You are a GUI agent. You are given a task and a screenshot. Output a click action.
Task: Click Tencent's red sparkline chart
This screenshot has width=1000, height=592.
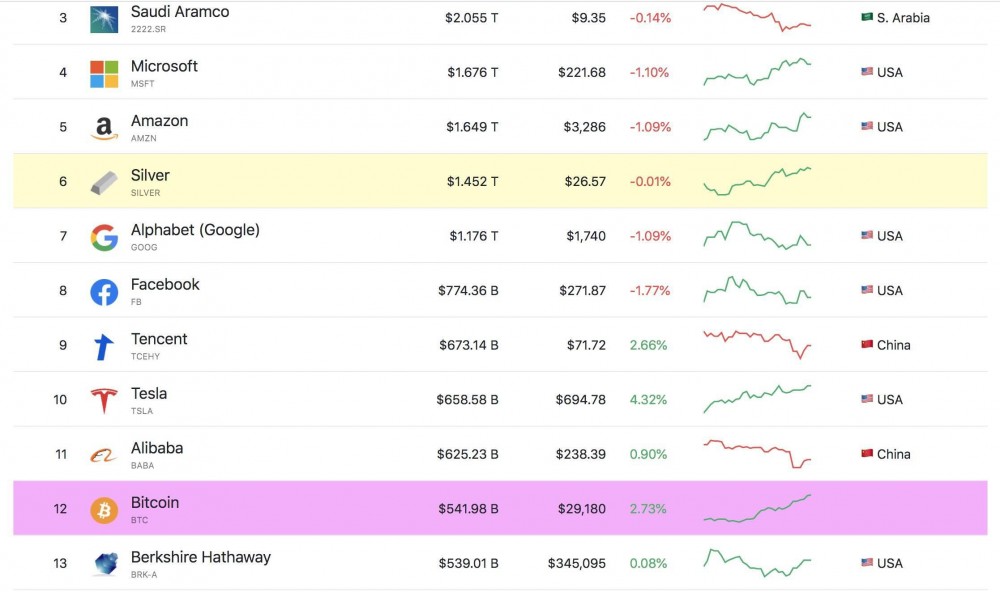(x=757, y=344)
